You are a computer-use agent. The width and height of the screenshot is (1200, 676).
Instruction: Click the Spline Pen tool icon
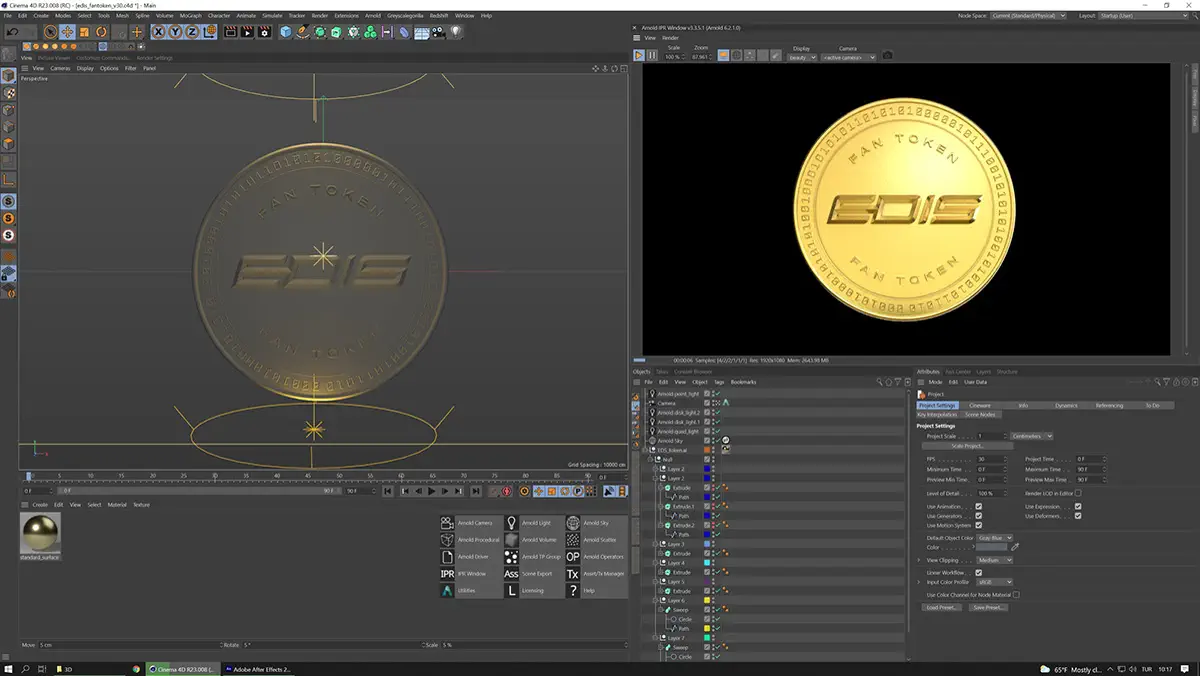[303, 32]
